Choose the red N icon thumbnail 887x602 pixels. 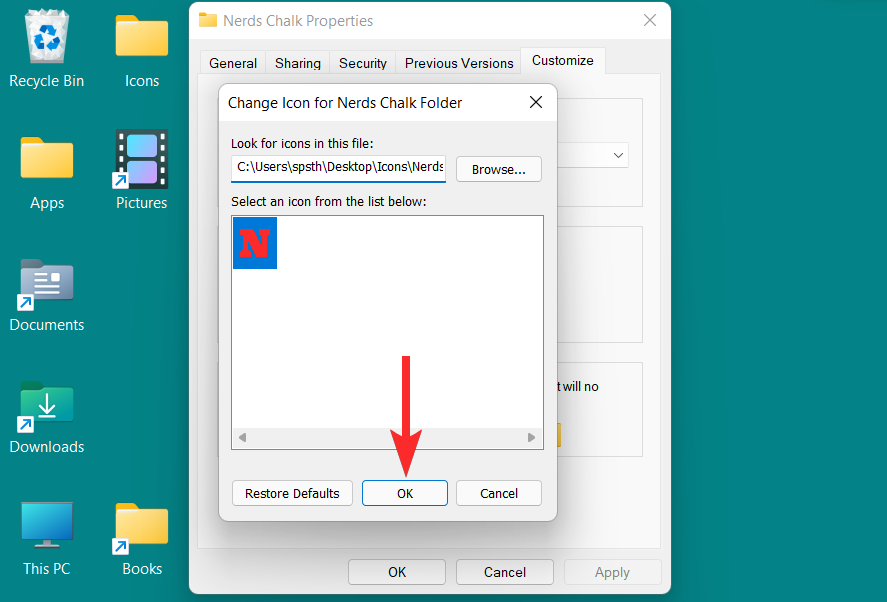point(255,243)
